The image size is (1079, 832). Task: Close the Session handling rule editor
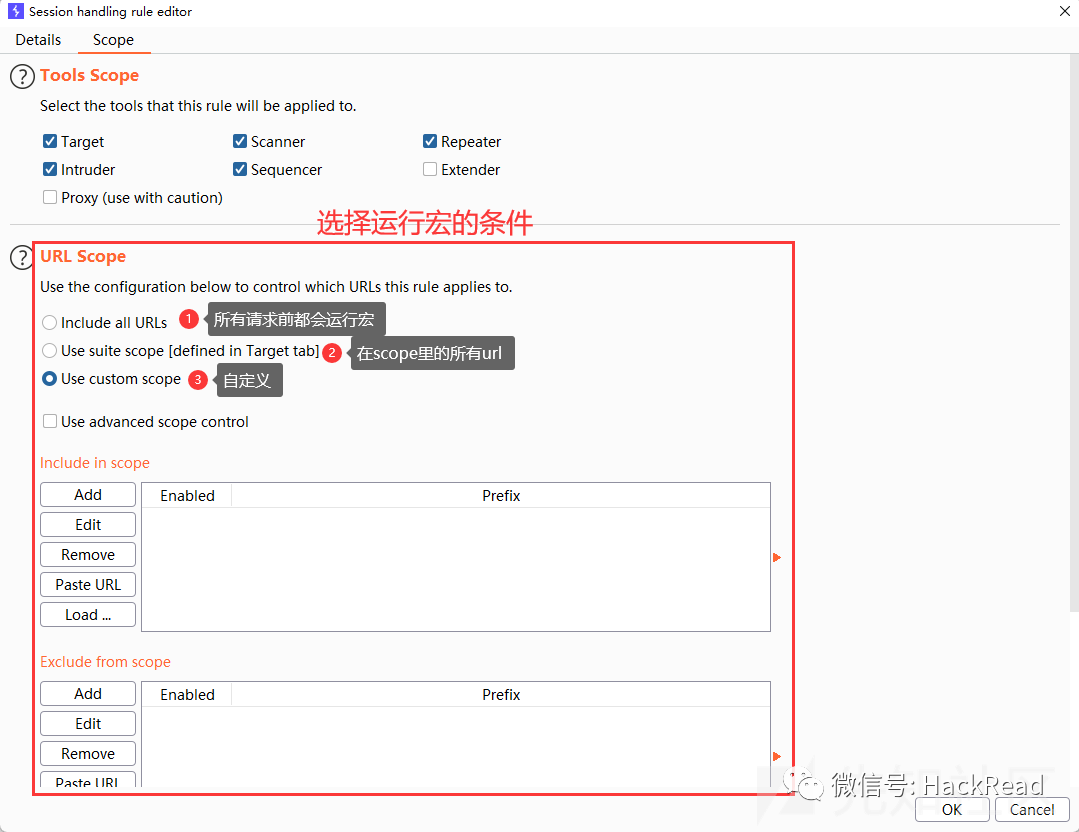[x=1064, y=11]
